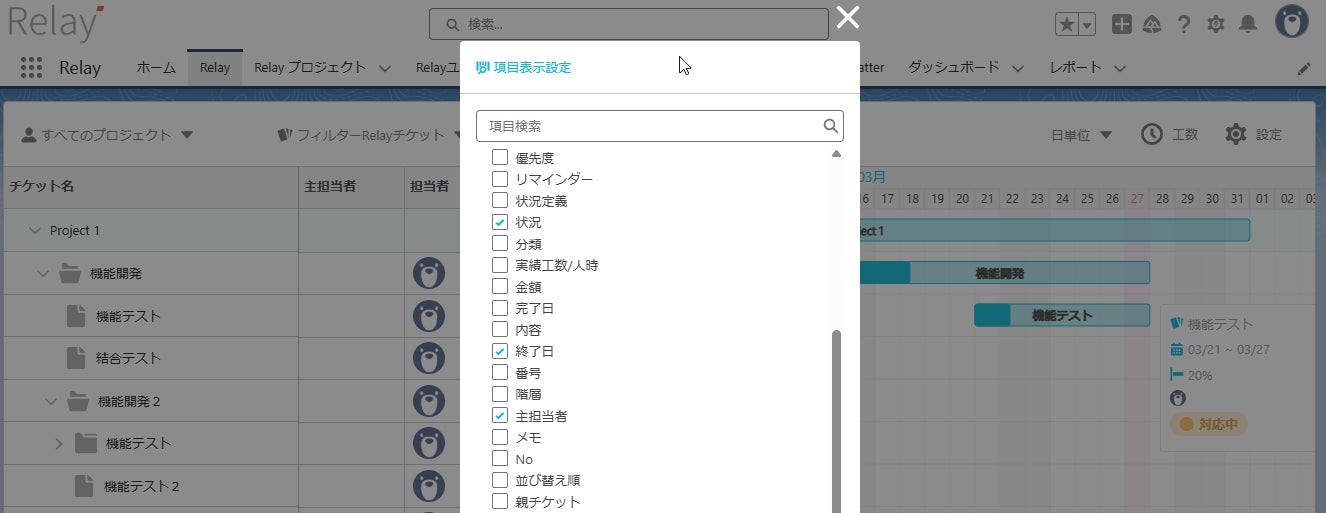
Task: Click the search magnifier in 項目検索 field
Action: click(830, 126)
